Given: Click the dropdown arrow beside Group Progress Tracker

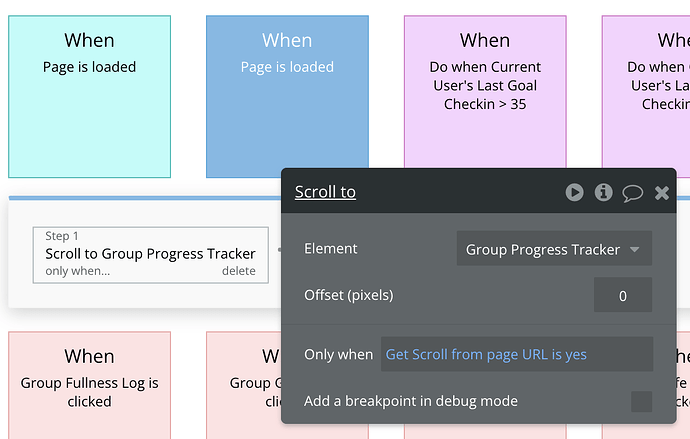Looking at the screenshot, I should coord(634,249).
